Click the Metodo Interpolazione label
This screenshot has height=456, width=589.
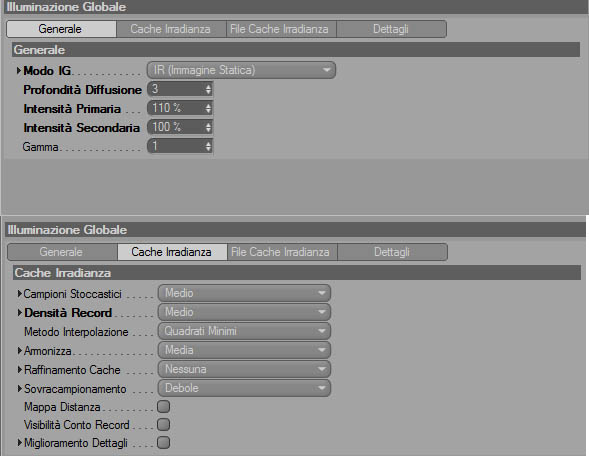point(76,332)
